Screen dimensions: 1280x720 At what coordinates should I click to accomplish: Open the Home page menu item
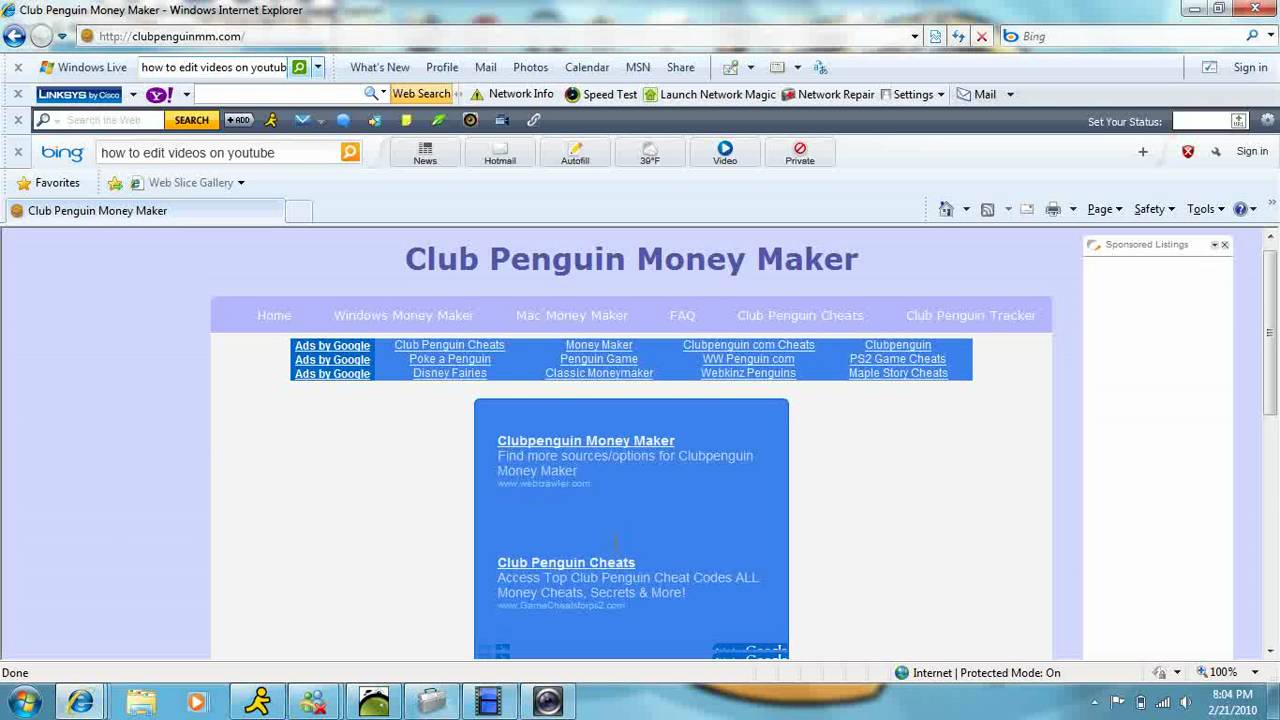[x=274, y=315]
